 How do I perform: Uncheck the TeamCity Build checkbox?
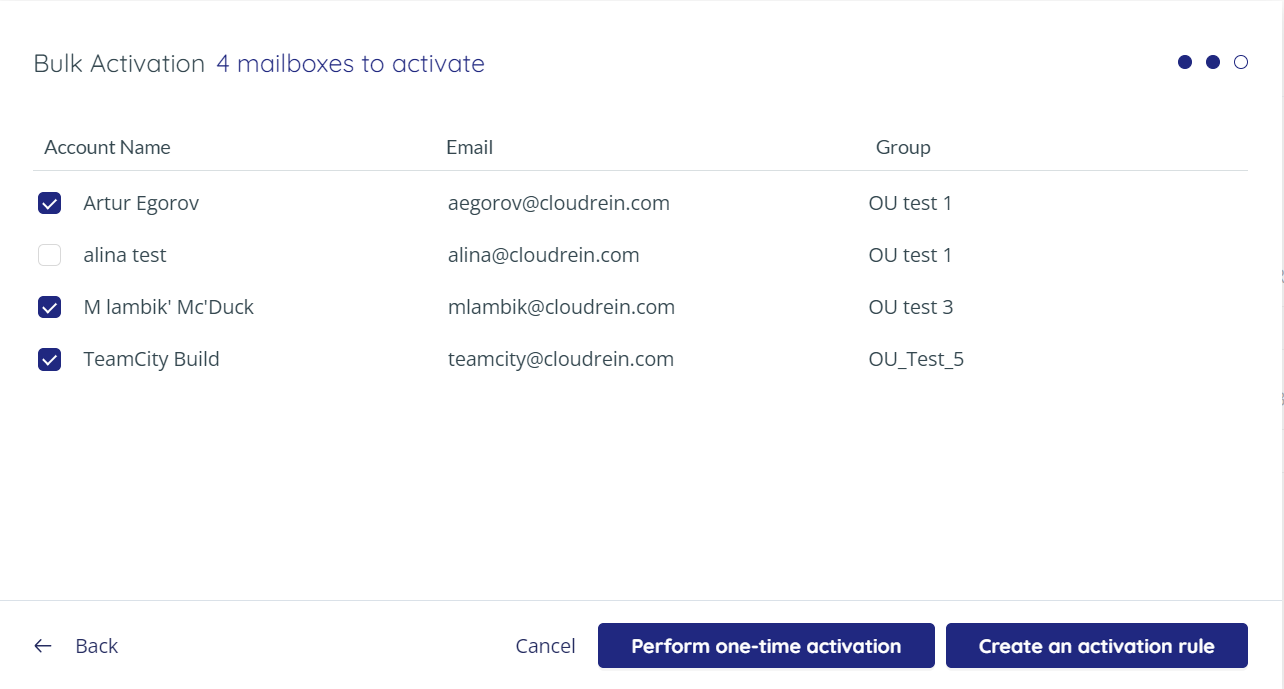(x=50, y=359)
